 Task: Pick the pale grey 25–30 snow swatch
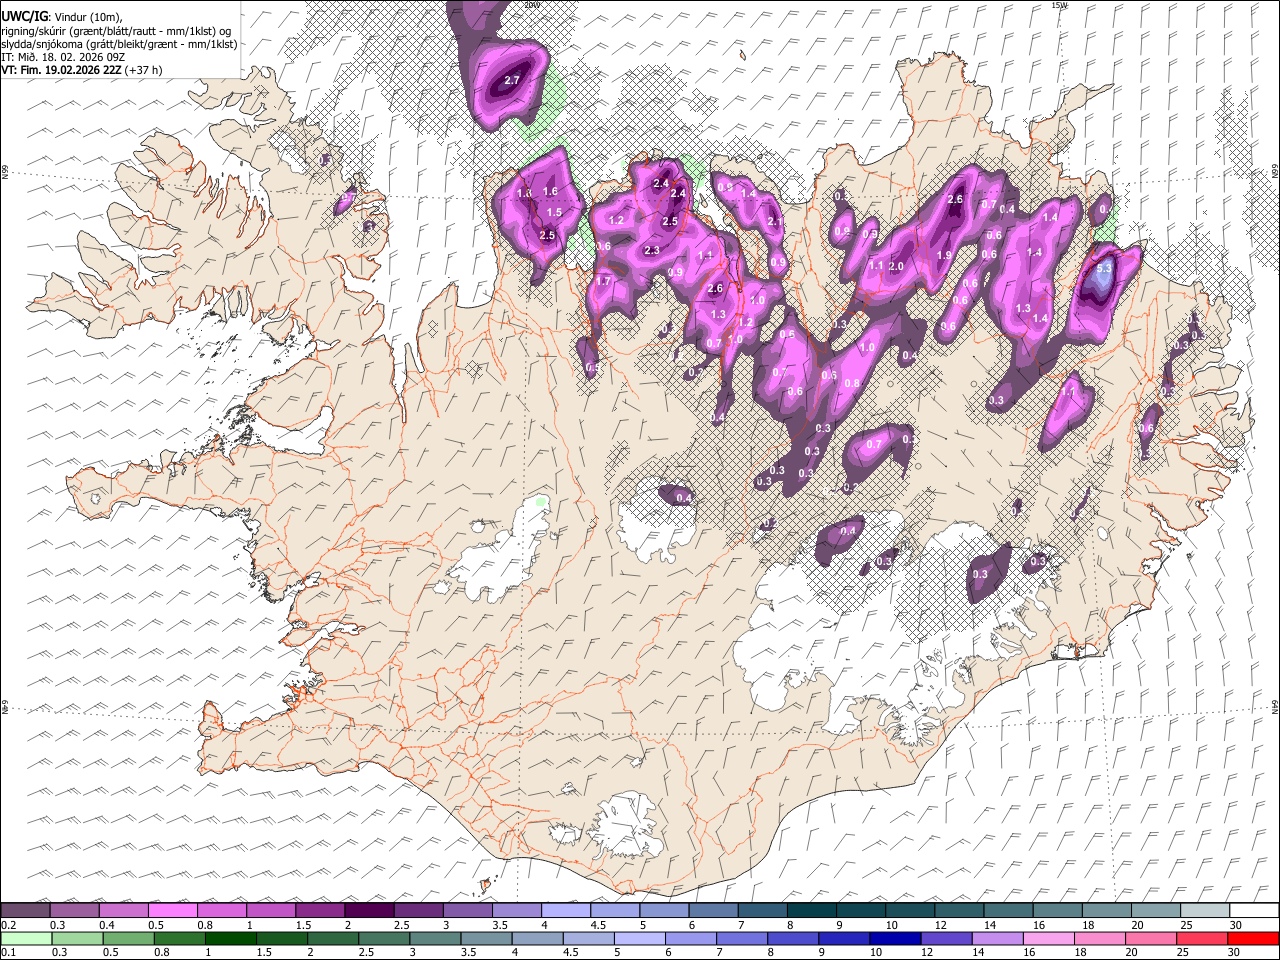click(1205, 910)
